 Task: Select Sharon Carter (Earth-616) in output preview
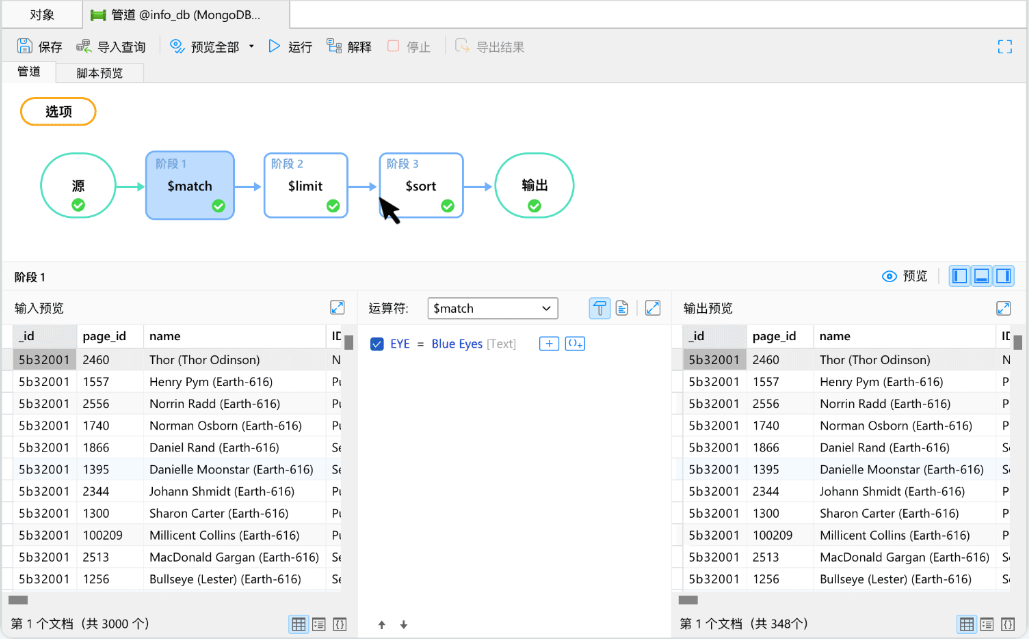coord(889,513)
